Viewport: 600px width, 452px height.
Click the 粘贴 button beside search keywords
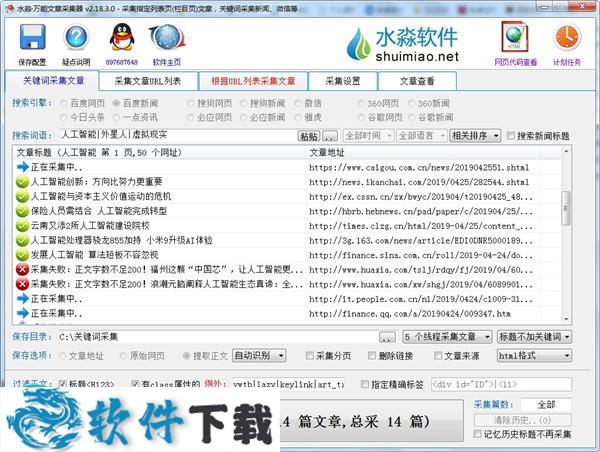click(x=310, y=136)
